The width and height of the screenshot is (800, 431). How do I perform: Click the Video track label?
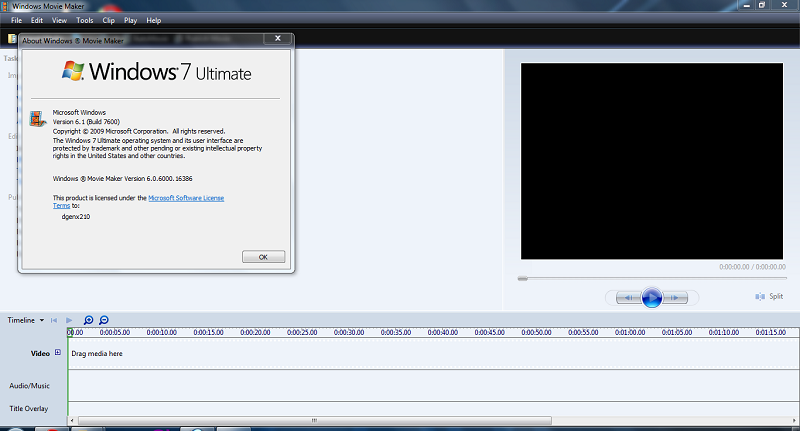(40, 353)
